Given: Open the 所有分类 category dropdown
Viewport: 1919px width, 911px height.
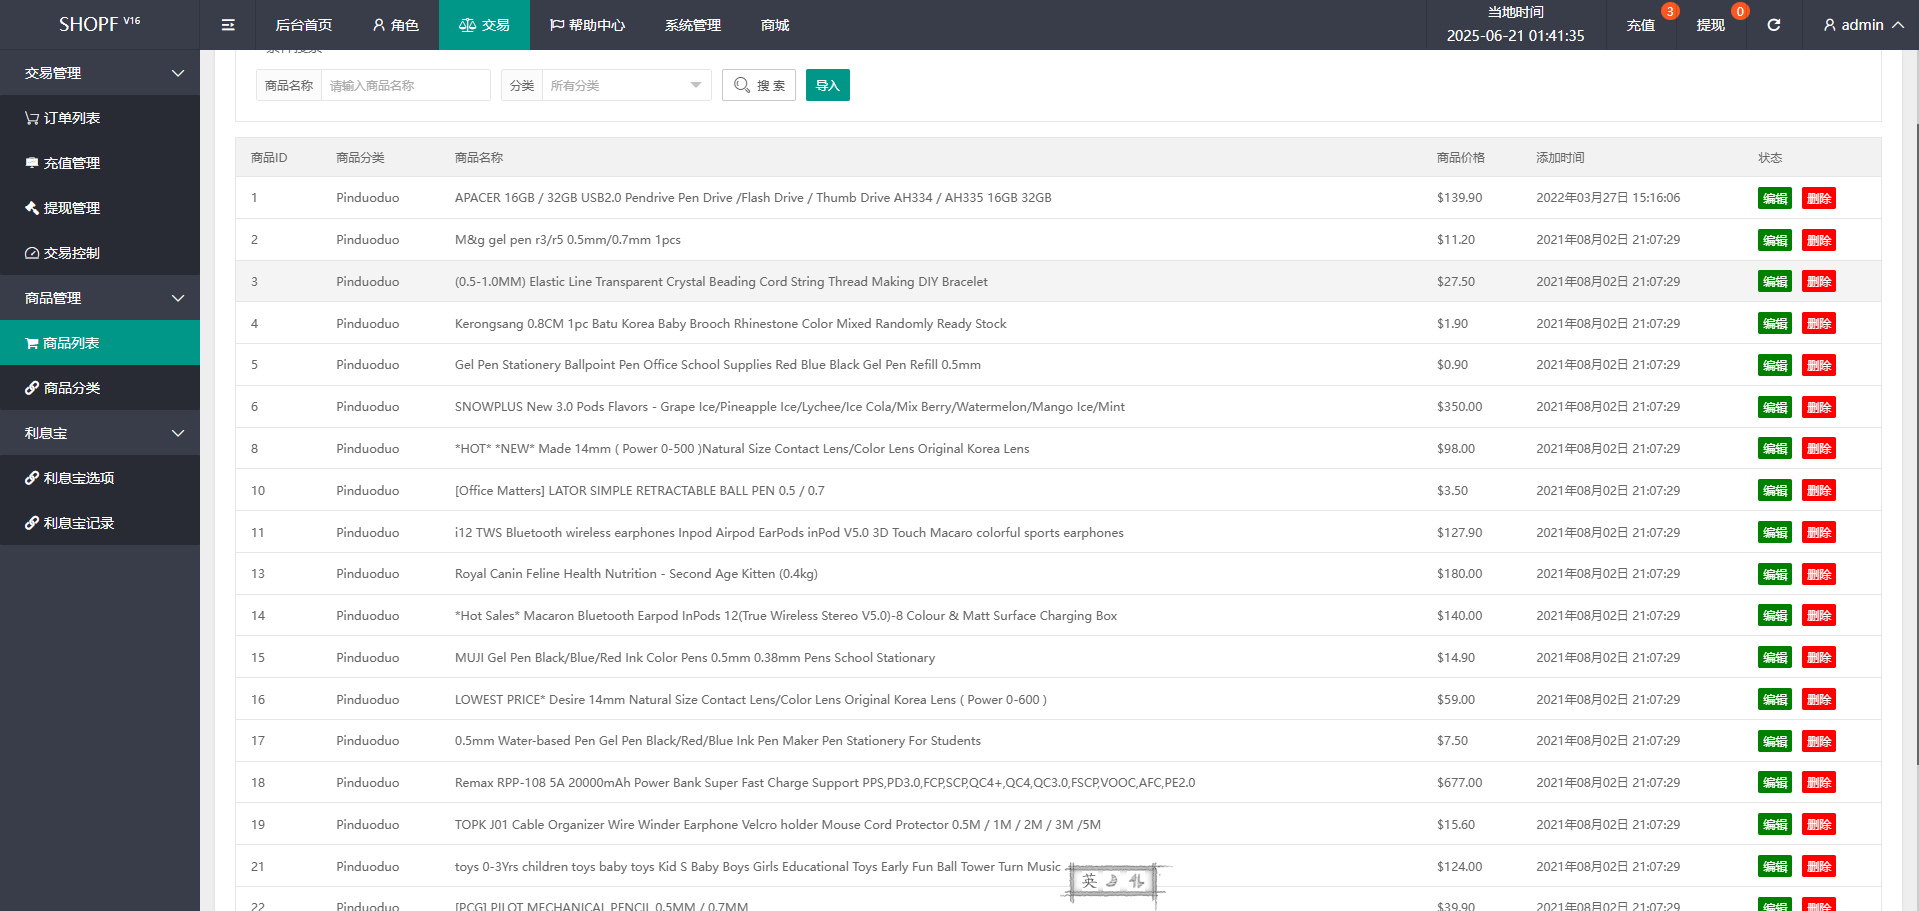Looking at the screenshot, I should (625, 86).
